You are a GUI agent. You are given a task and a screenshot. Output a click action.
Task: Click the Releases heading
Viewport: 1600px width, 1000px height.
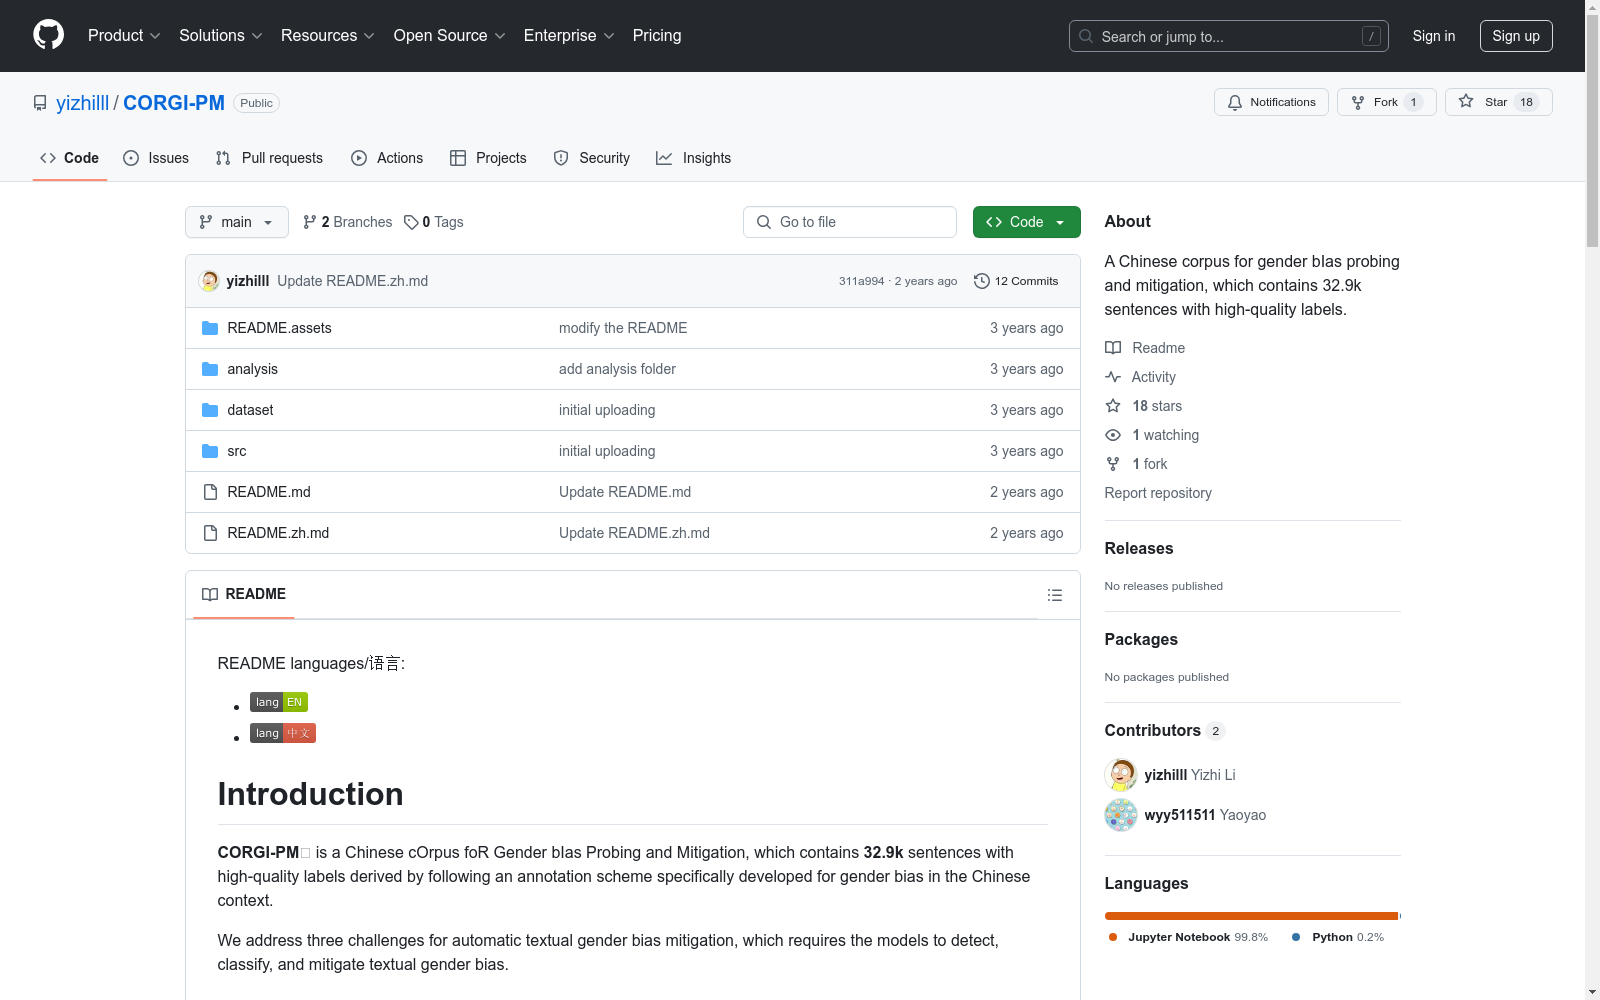(1139, 548)
